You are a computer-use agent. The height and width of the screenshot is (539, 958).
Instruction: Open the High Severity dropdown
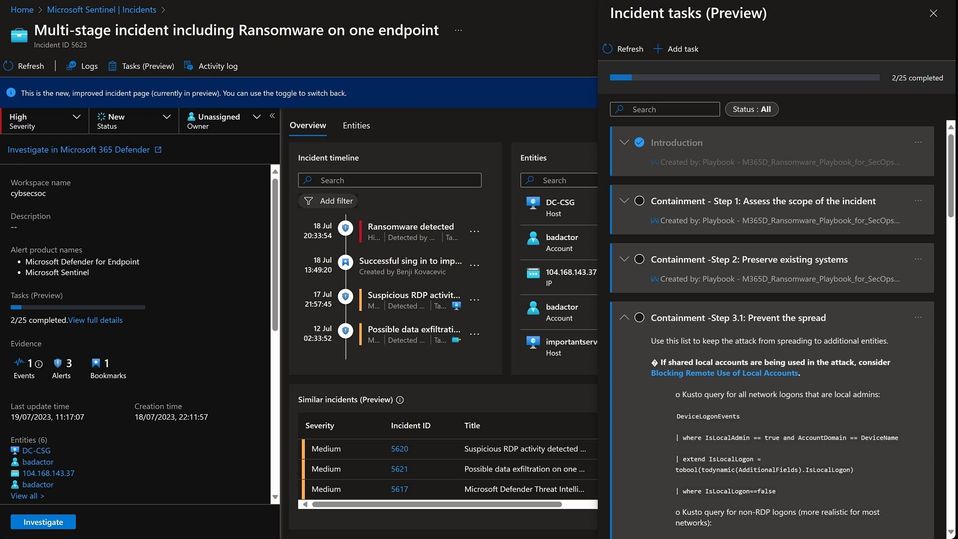tap(44, 121)
